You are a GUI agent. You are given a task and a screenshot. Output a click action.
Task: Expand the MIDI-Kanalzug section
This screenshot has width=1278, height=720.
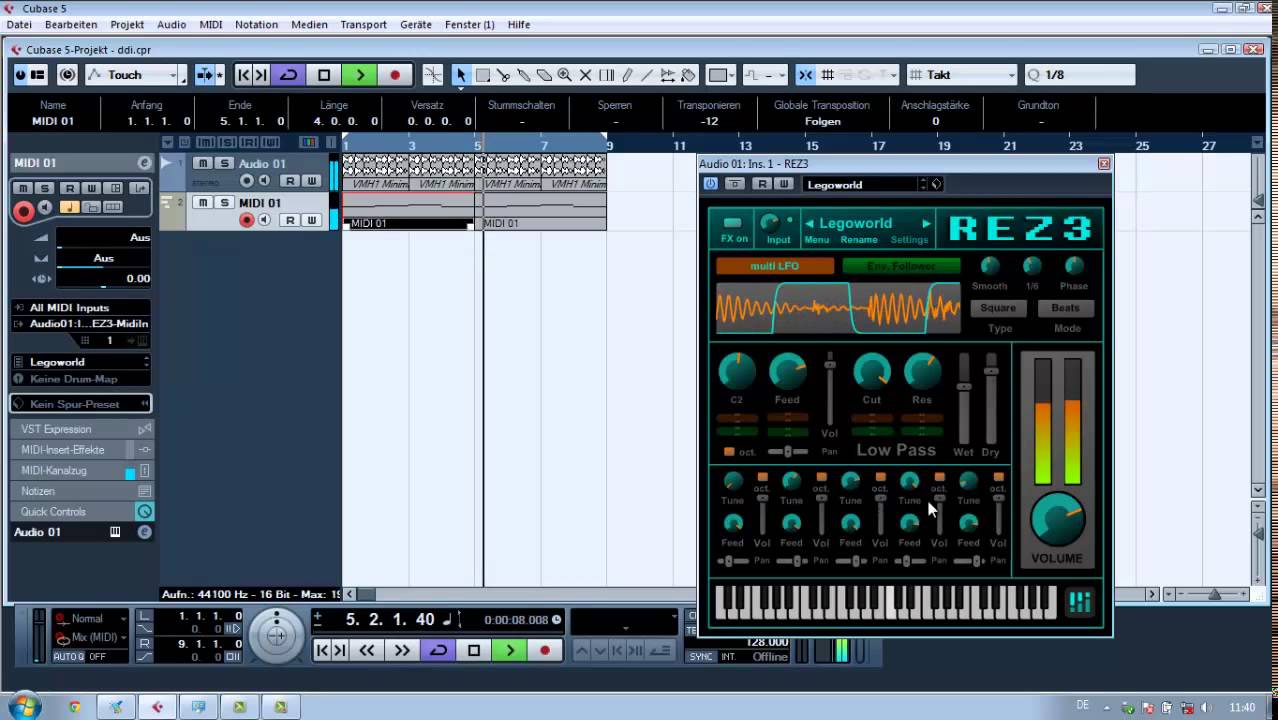point(81,471)
